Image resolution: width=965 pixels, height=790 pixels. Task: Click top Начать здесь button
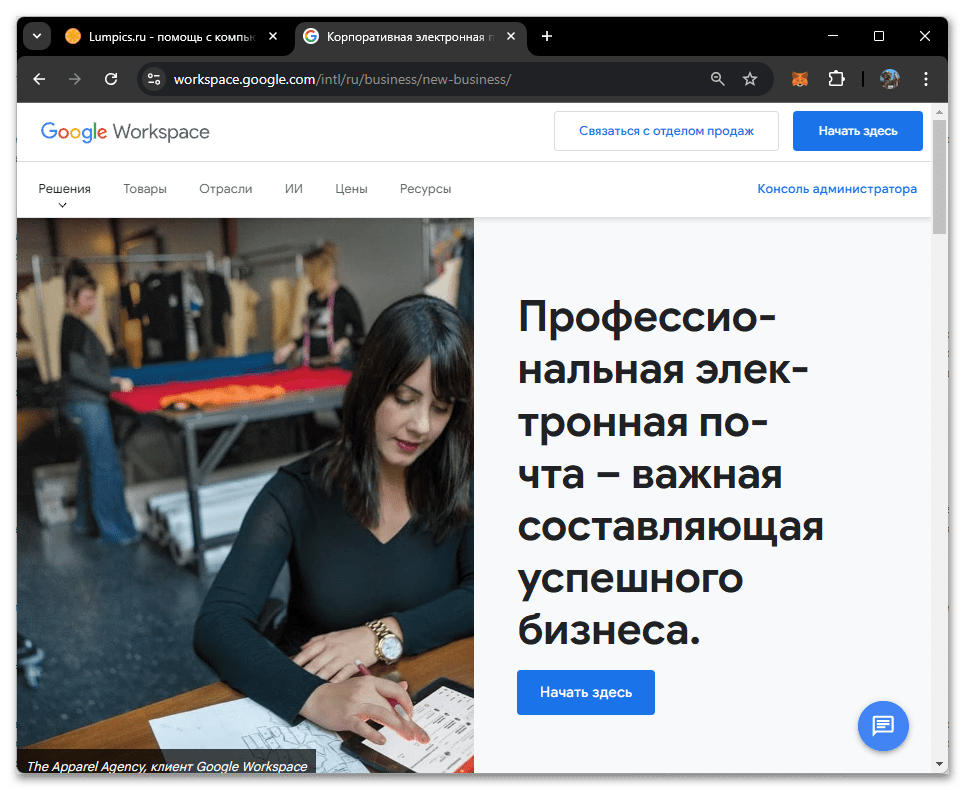click(x=857, y=131)
